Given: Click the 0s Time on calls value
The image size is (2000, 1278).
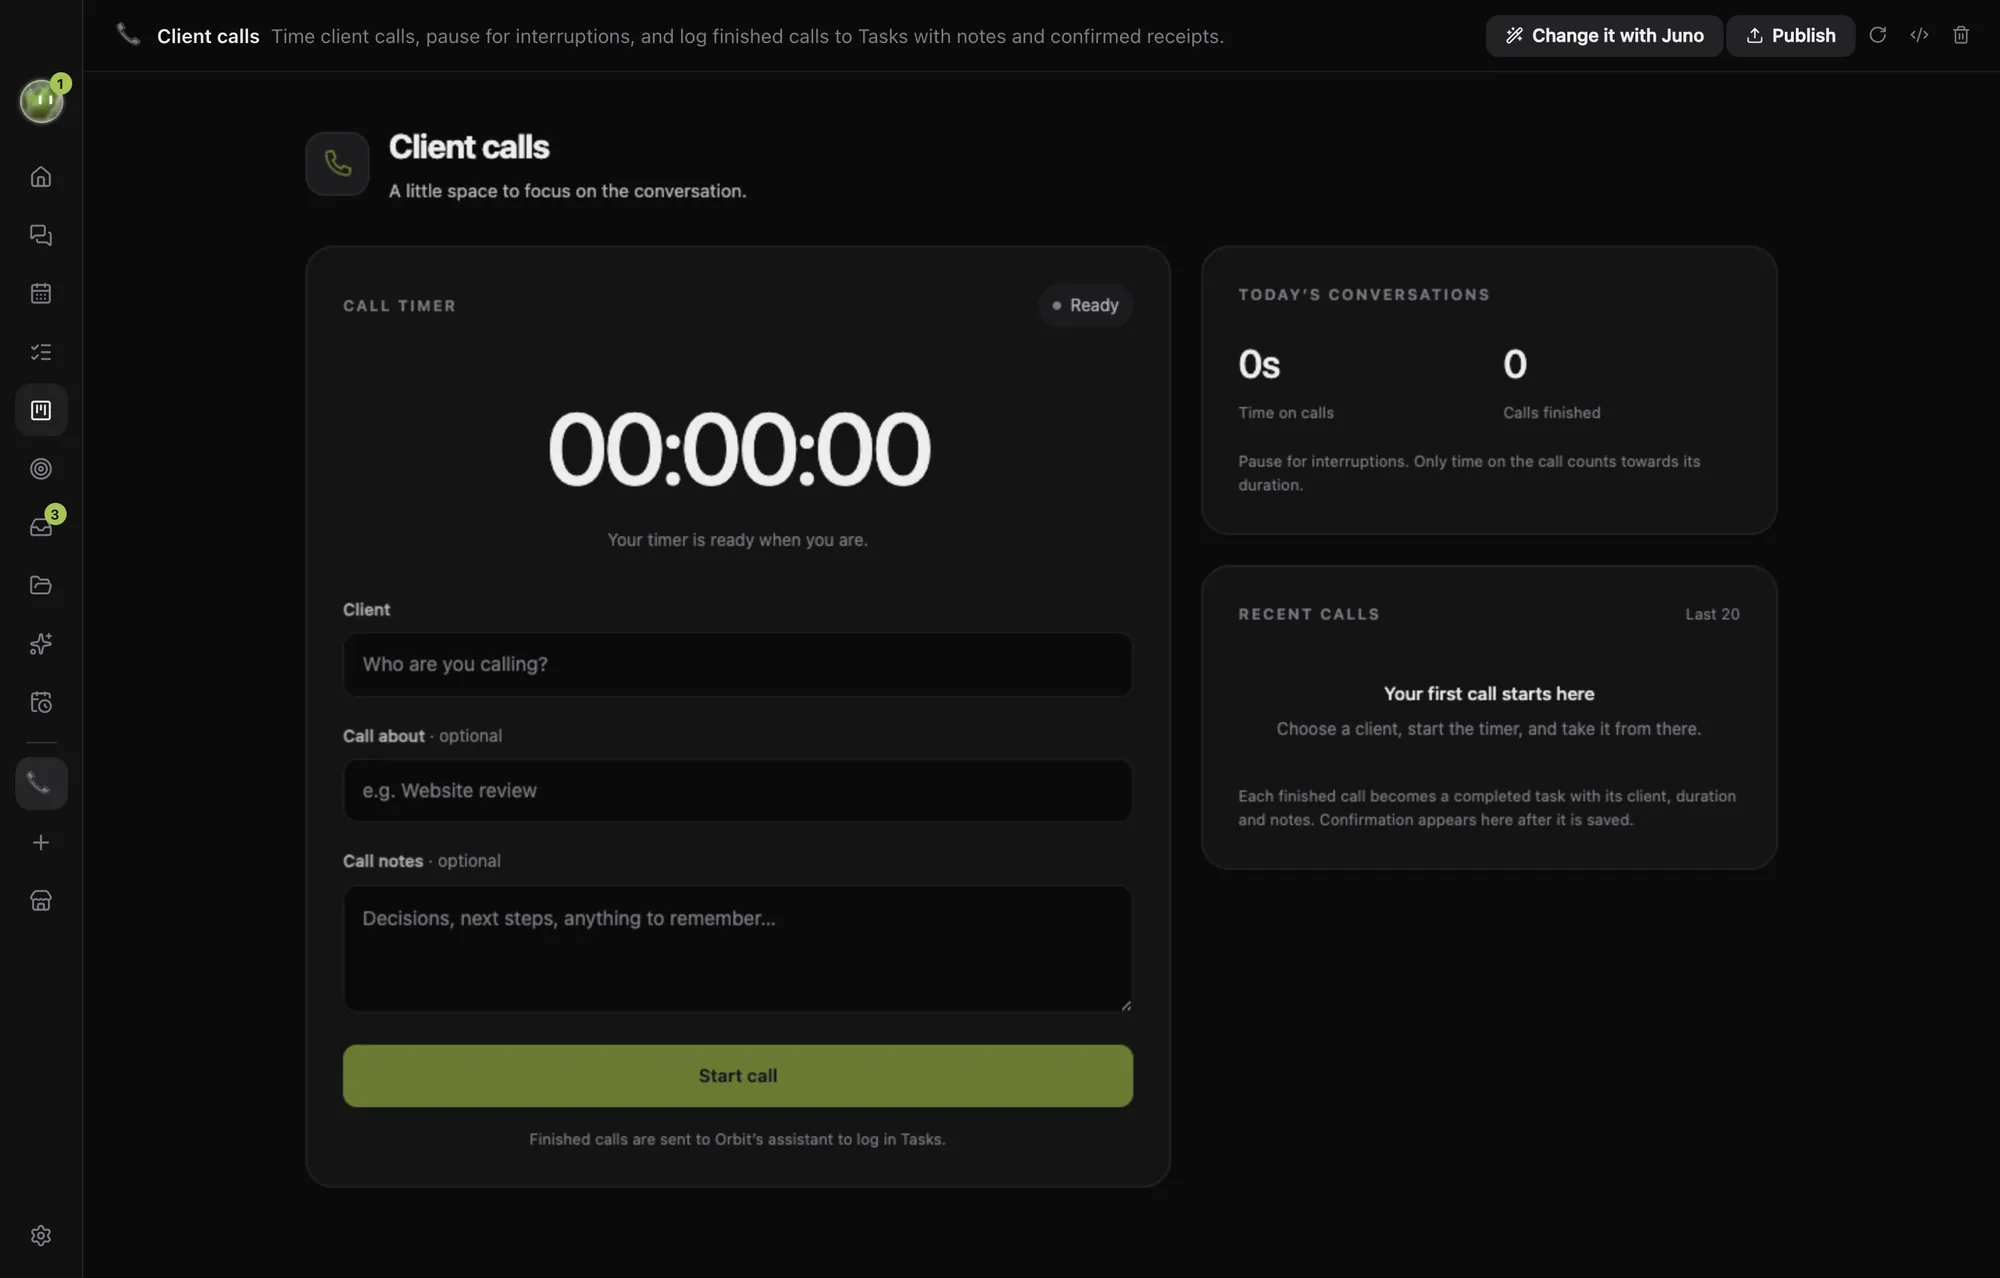Looking at the screenshot, I should tap(1259, 365).
